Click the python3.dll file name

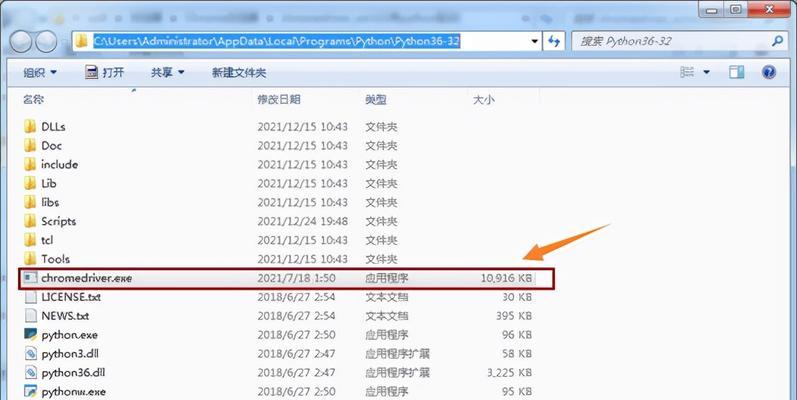pos(70,354)
